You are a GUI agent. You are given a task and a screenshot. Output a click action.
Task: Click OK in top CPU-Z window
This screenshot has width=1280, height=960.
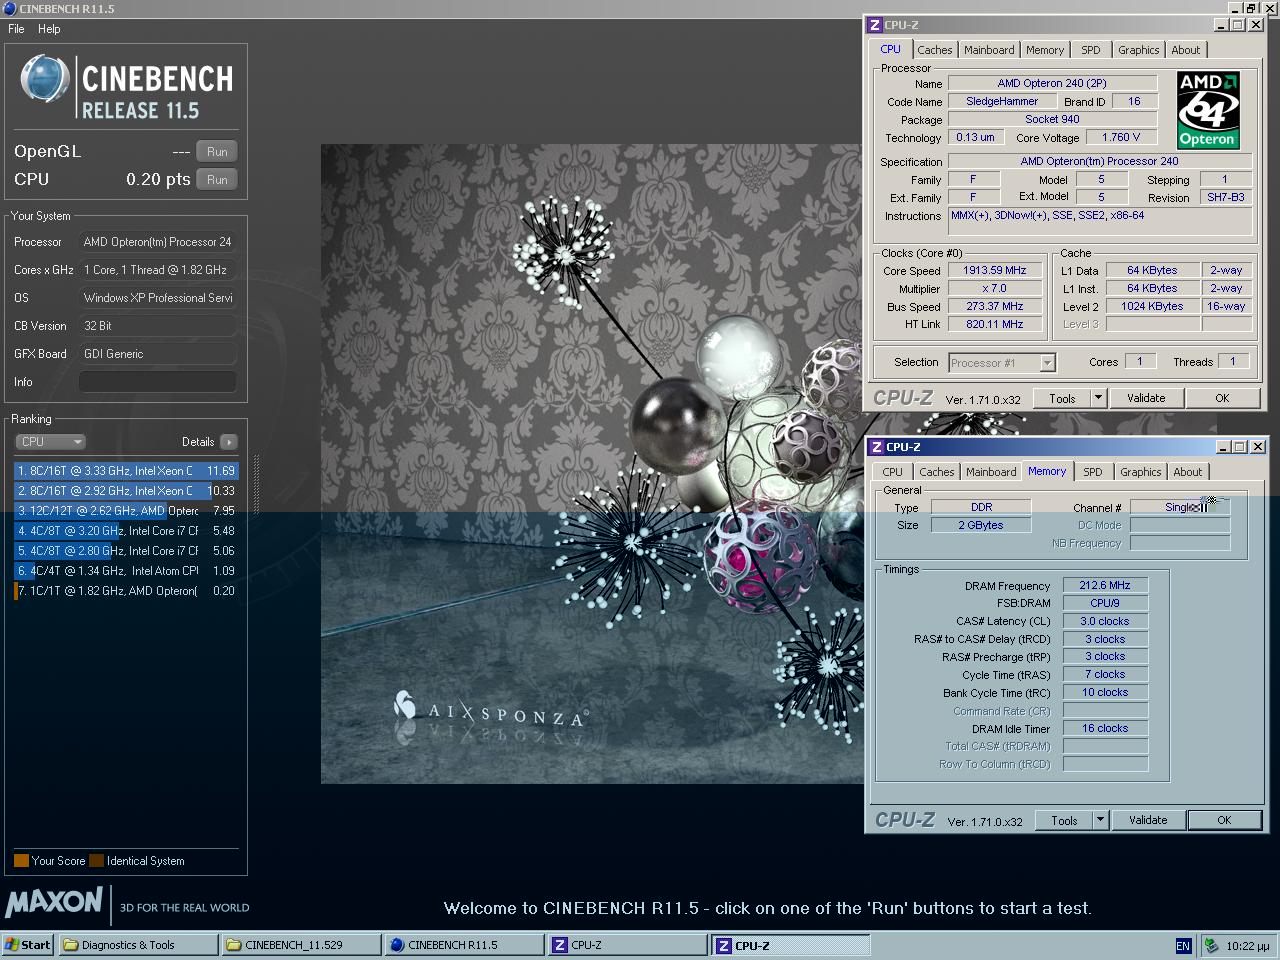(1222, 398)
